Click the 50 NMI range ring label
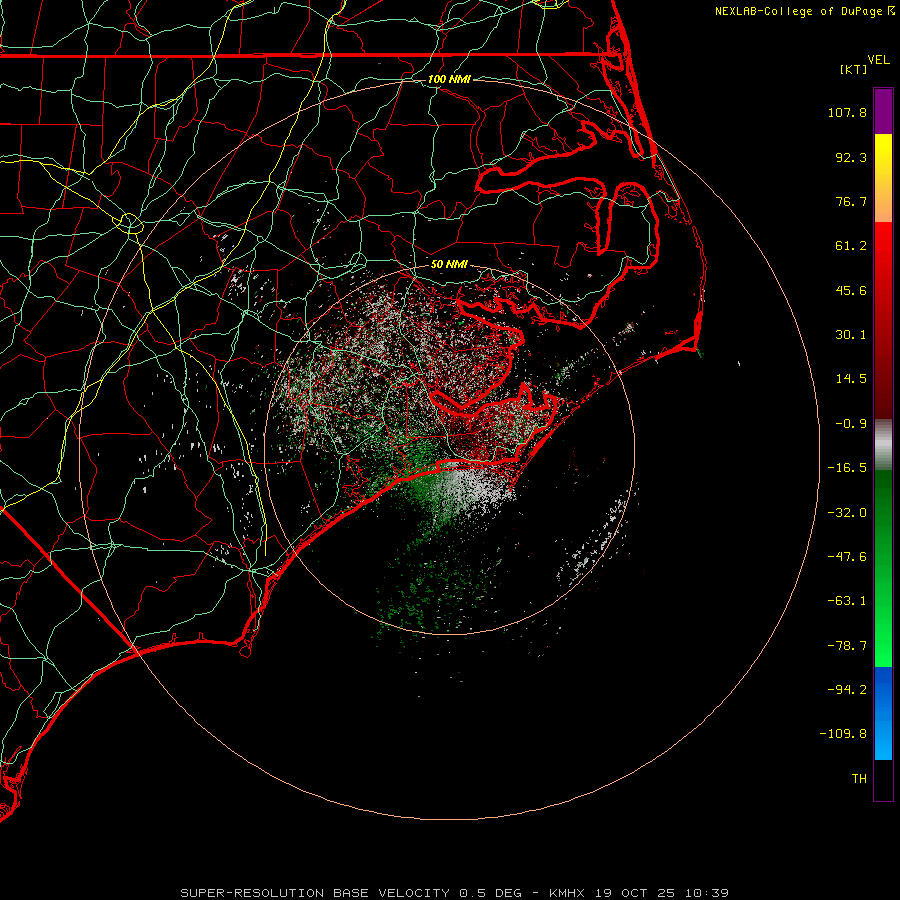The height and width of the screenshot is (900, 900). click(x=449, y=264)
